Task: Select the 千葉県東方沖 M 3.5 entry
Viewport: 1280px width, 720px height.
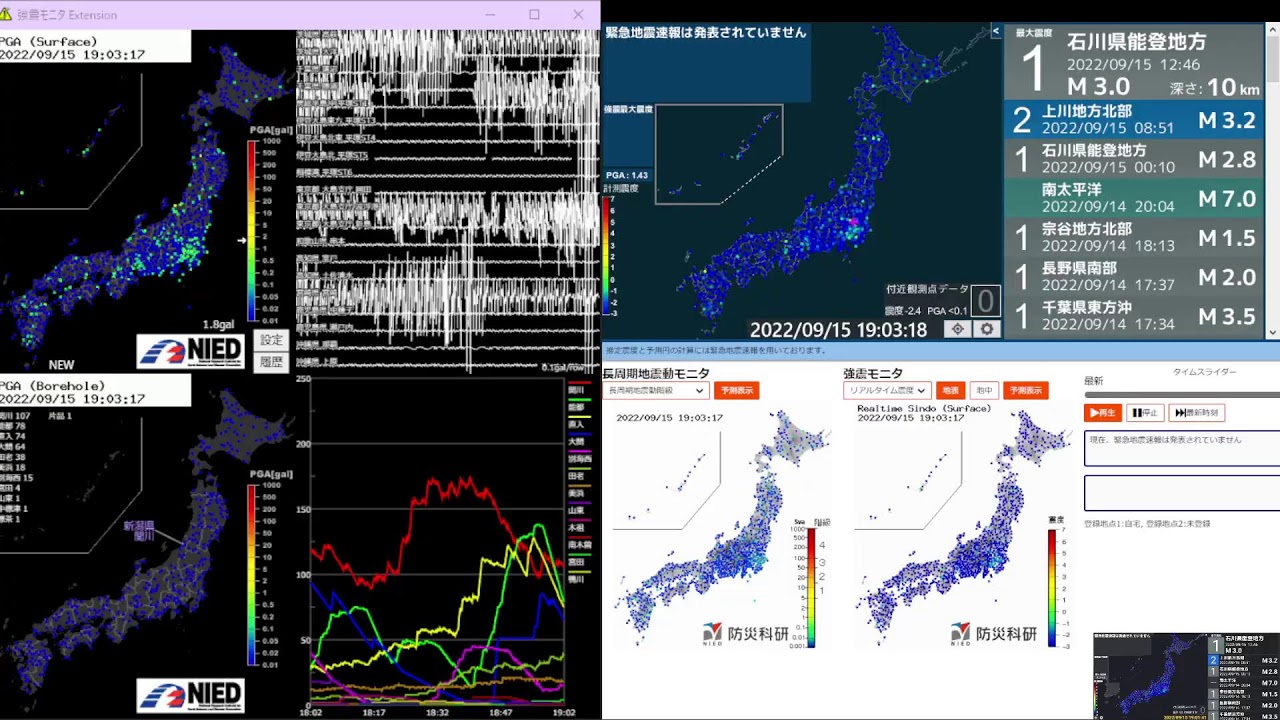Action: pos(1134,315)
